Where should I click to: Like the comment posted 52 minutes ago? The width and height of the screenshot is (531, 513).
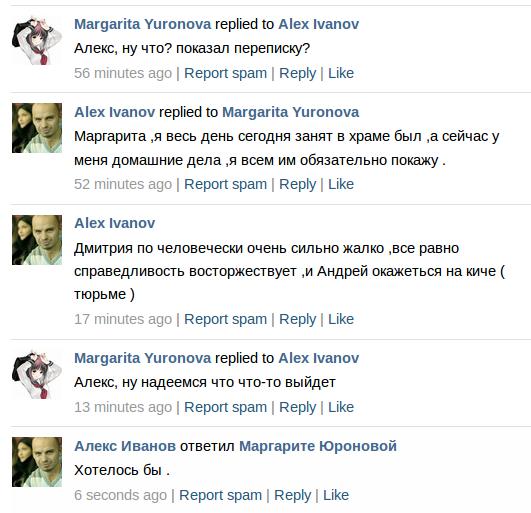pyautogui.click(x=341, y=184)
